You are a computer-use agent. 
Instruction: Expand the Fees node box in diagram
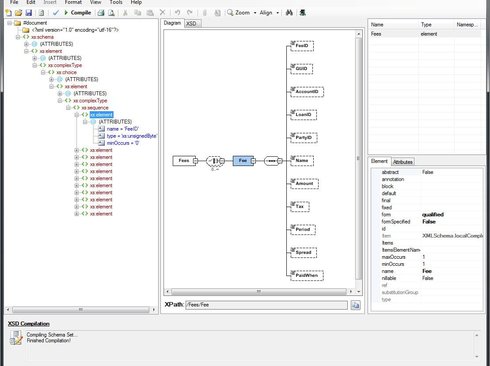click(x=195, y=161)
